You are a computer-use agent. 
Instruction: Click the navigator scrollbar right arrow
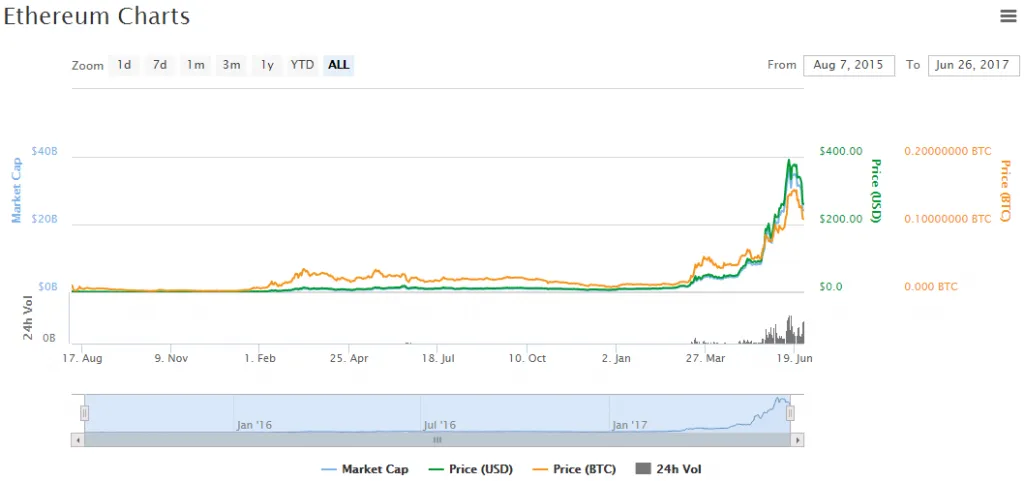(797, 440)
